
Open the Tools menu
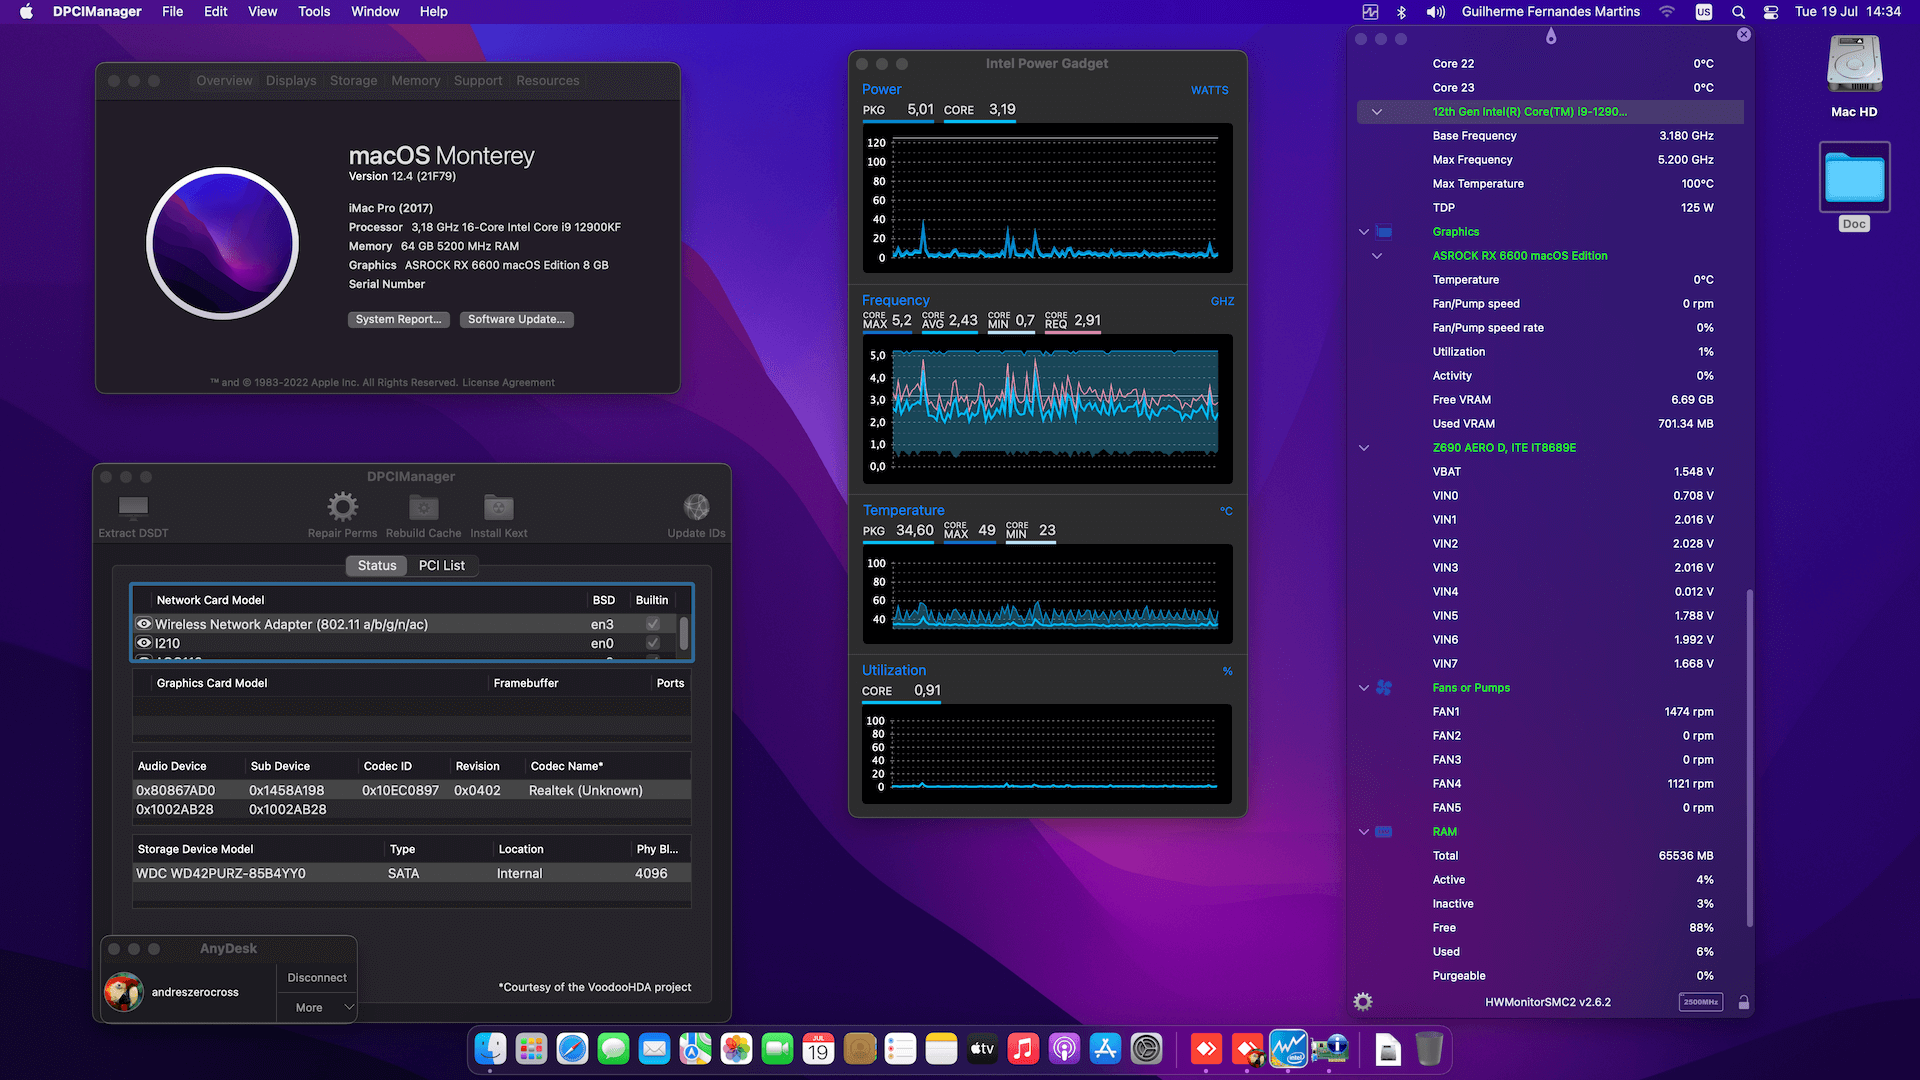314,12
